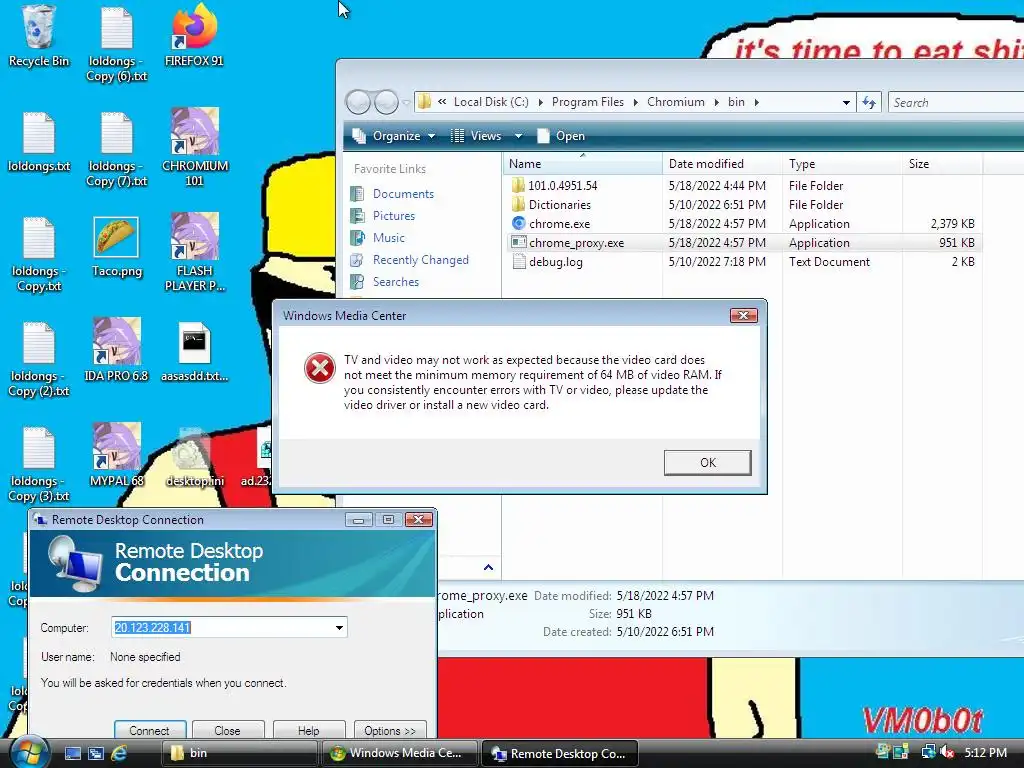
Task: Sort by the Name column header
Action: [x=583, y=164]
